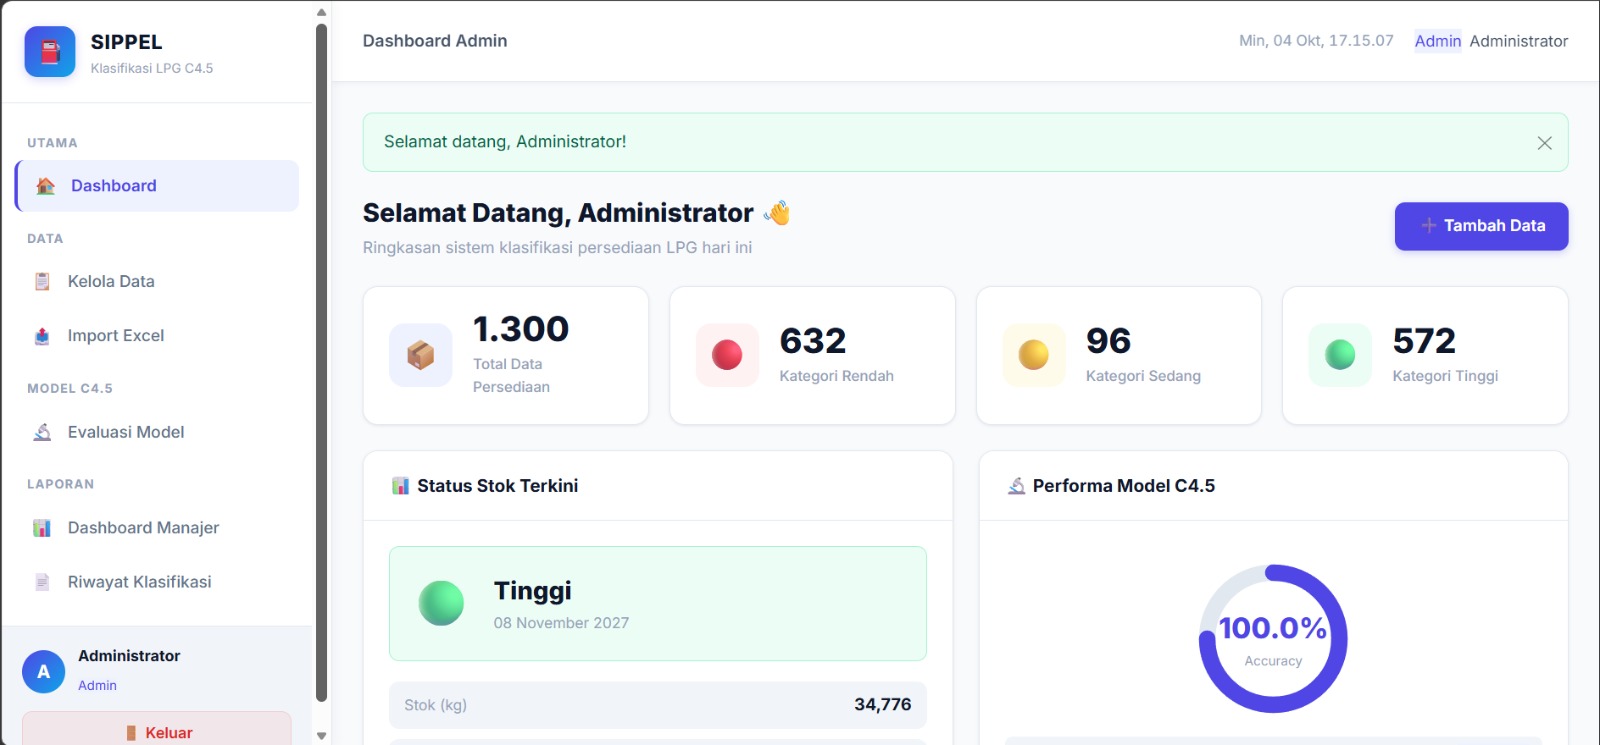1600x745 pixels.
Task: Click the clipboard icon beside Kelola Data
Action: click(42, 282)
